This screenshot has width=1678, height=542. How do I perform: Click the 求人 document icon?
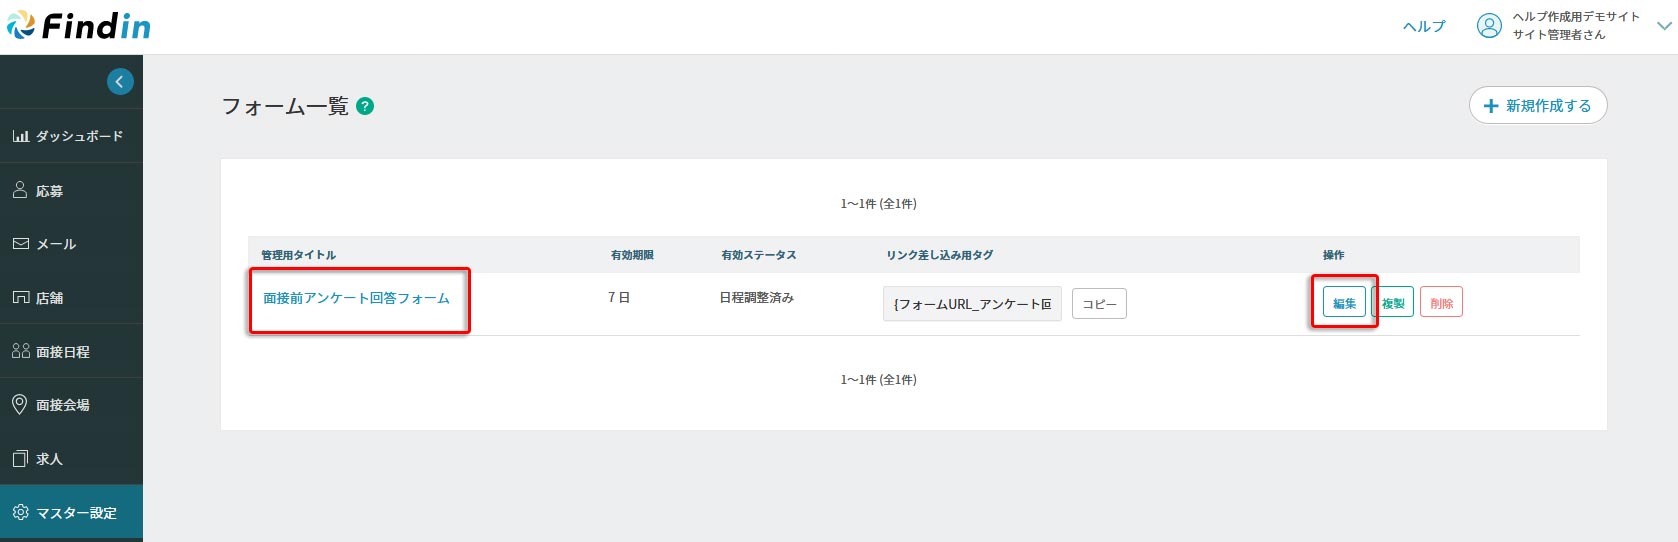(20, 459)
